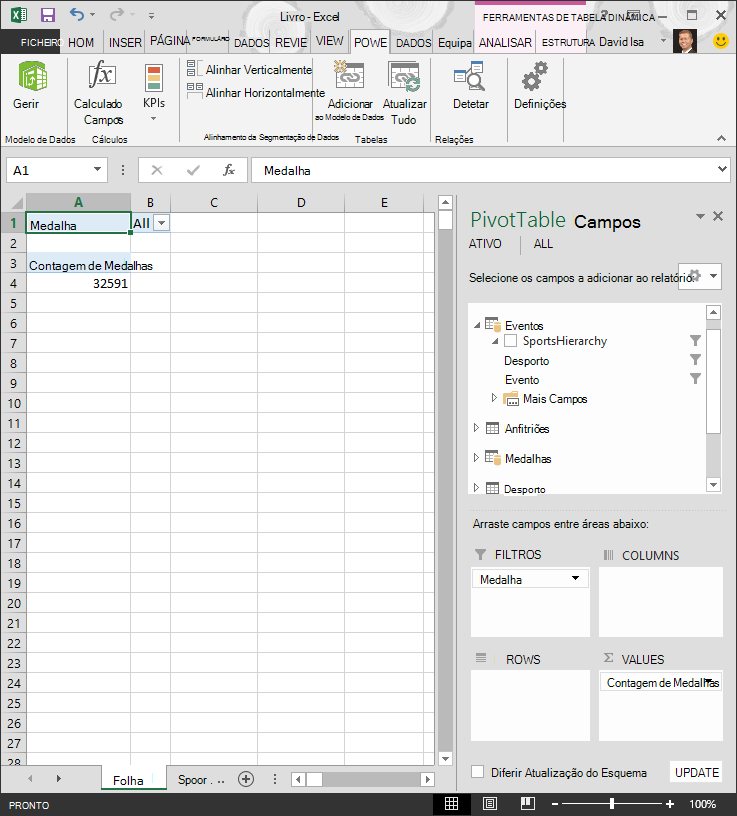Tick the SportsHierarchy checkbox

click(511, 340)
